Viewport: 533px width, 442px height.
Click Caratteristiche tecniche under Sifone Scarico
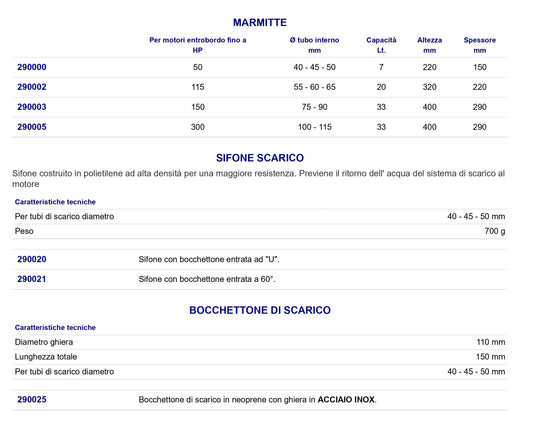point(55,202)
